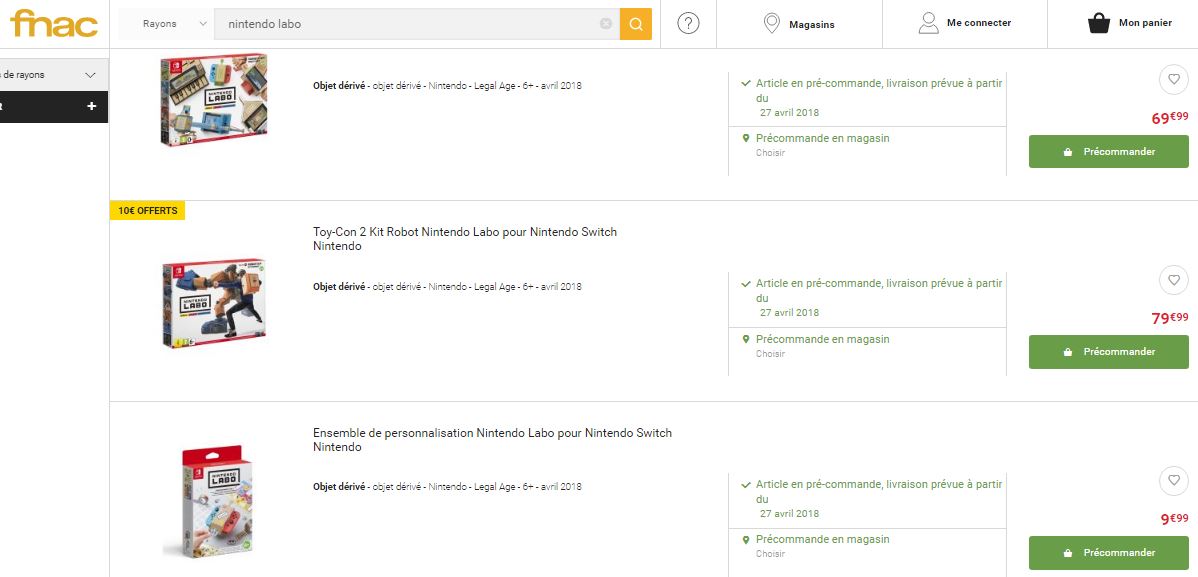Image resolution: width=1198 pixels, height=577 pixels.
Task: Open the Toy-Con 2 Kit Robot thumbnail
Action: pyautogui.click(x=215, y=303)
